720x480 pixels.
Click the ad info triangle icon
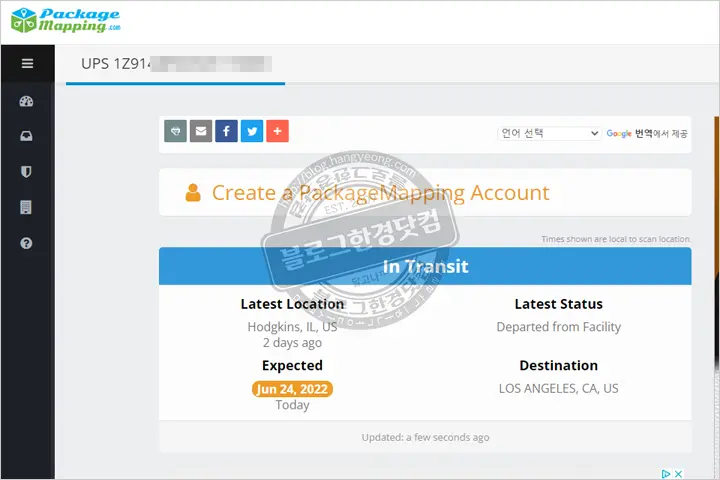(665, 474)
